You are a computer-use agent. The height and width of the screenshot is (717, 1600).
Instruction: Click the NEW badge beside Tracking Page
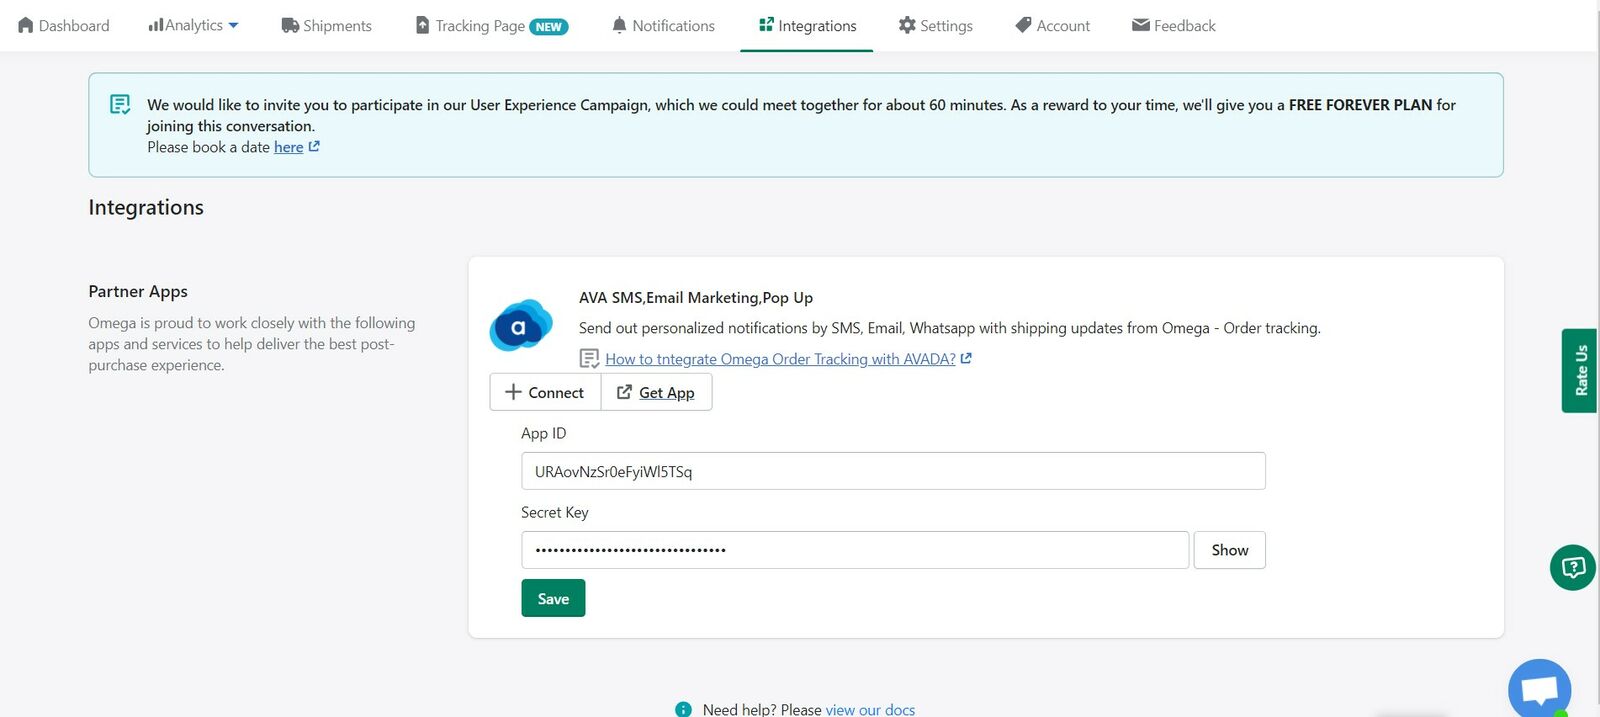pyautogui.click(x=549, y=27)
